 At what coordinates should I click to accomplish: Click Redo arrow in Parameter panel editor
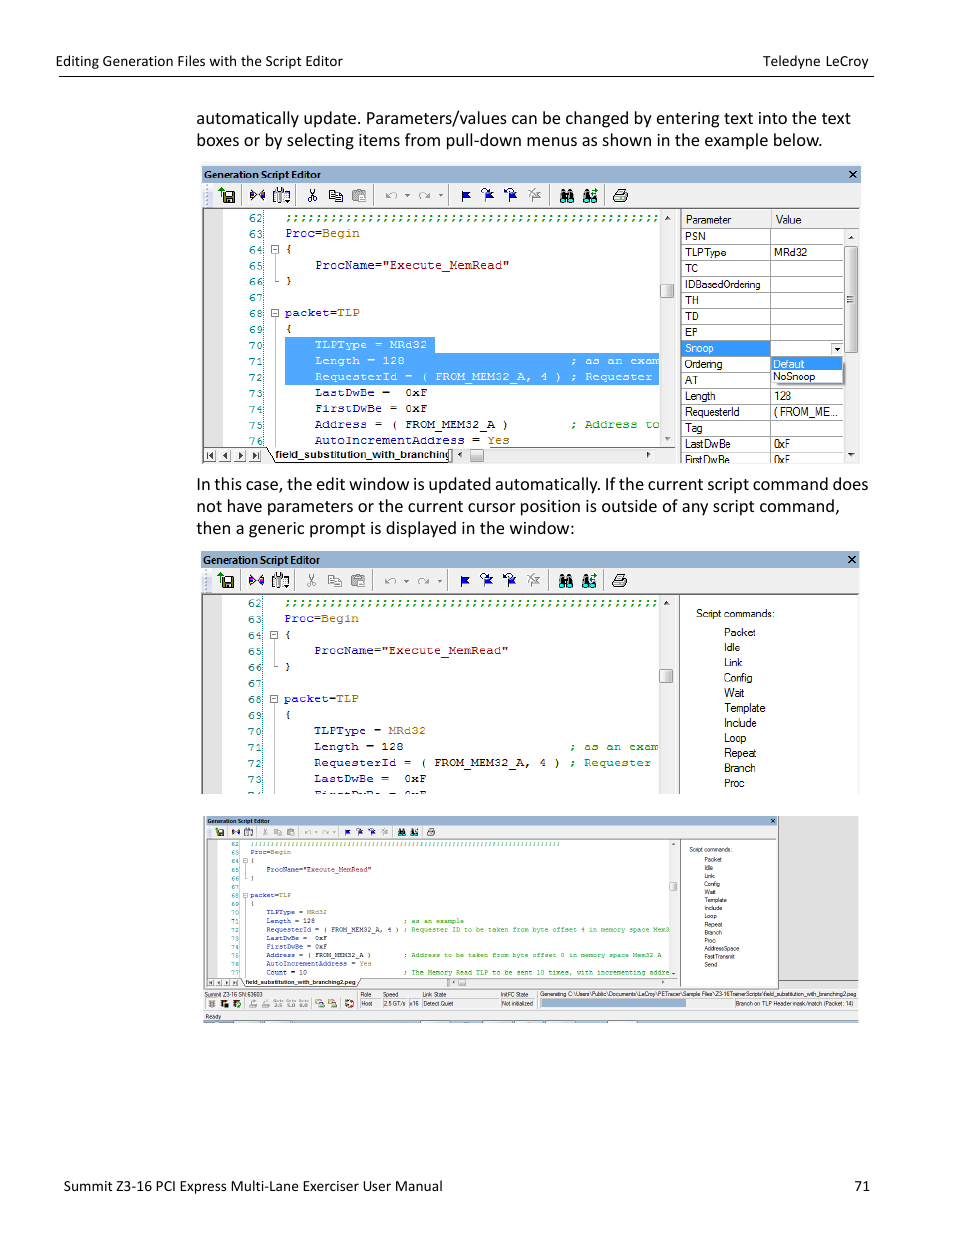click(424, 196)
